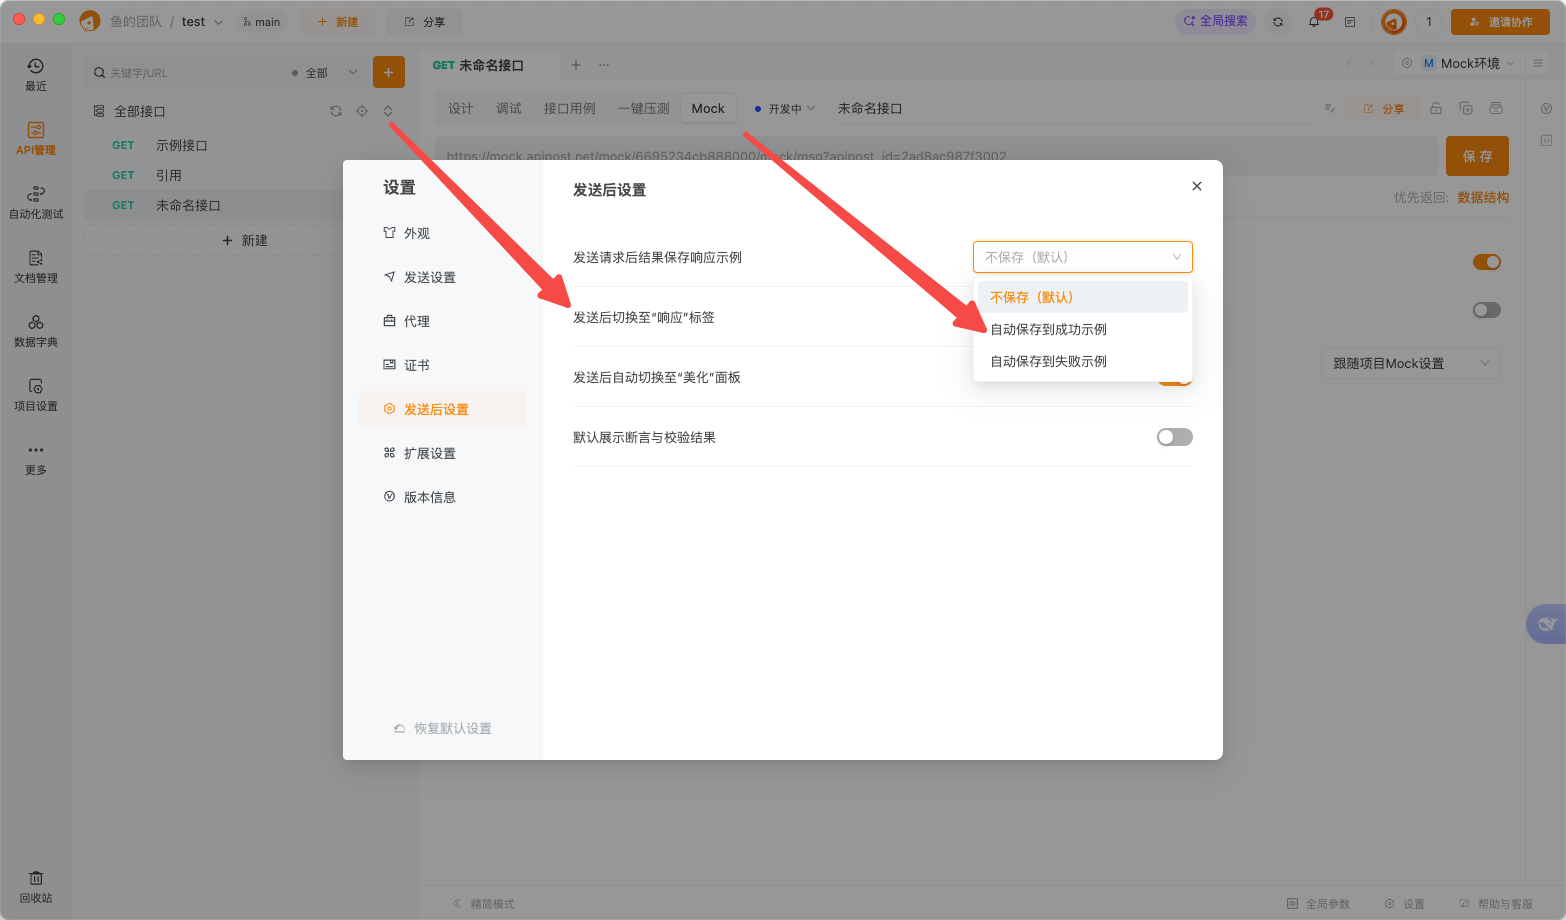This screenshot has width=1566, height=920.
Task: Click the sync refresh icon in top bar
Action: (x=1278, y=21)
